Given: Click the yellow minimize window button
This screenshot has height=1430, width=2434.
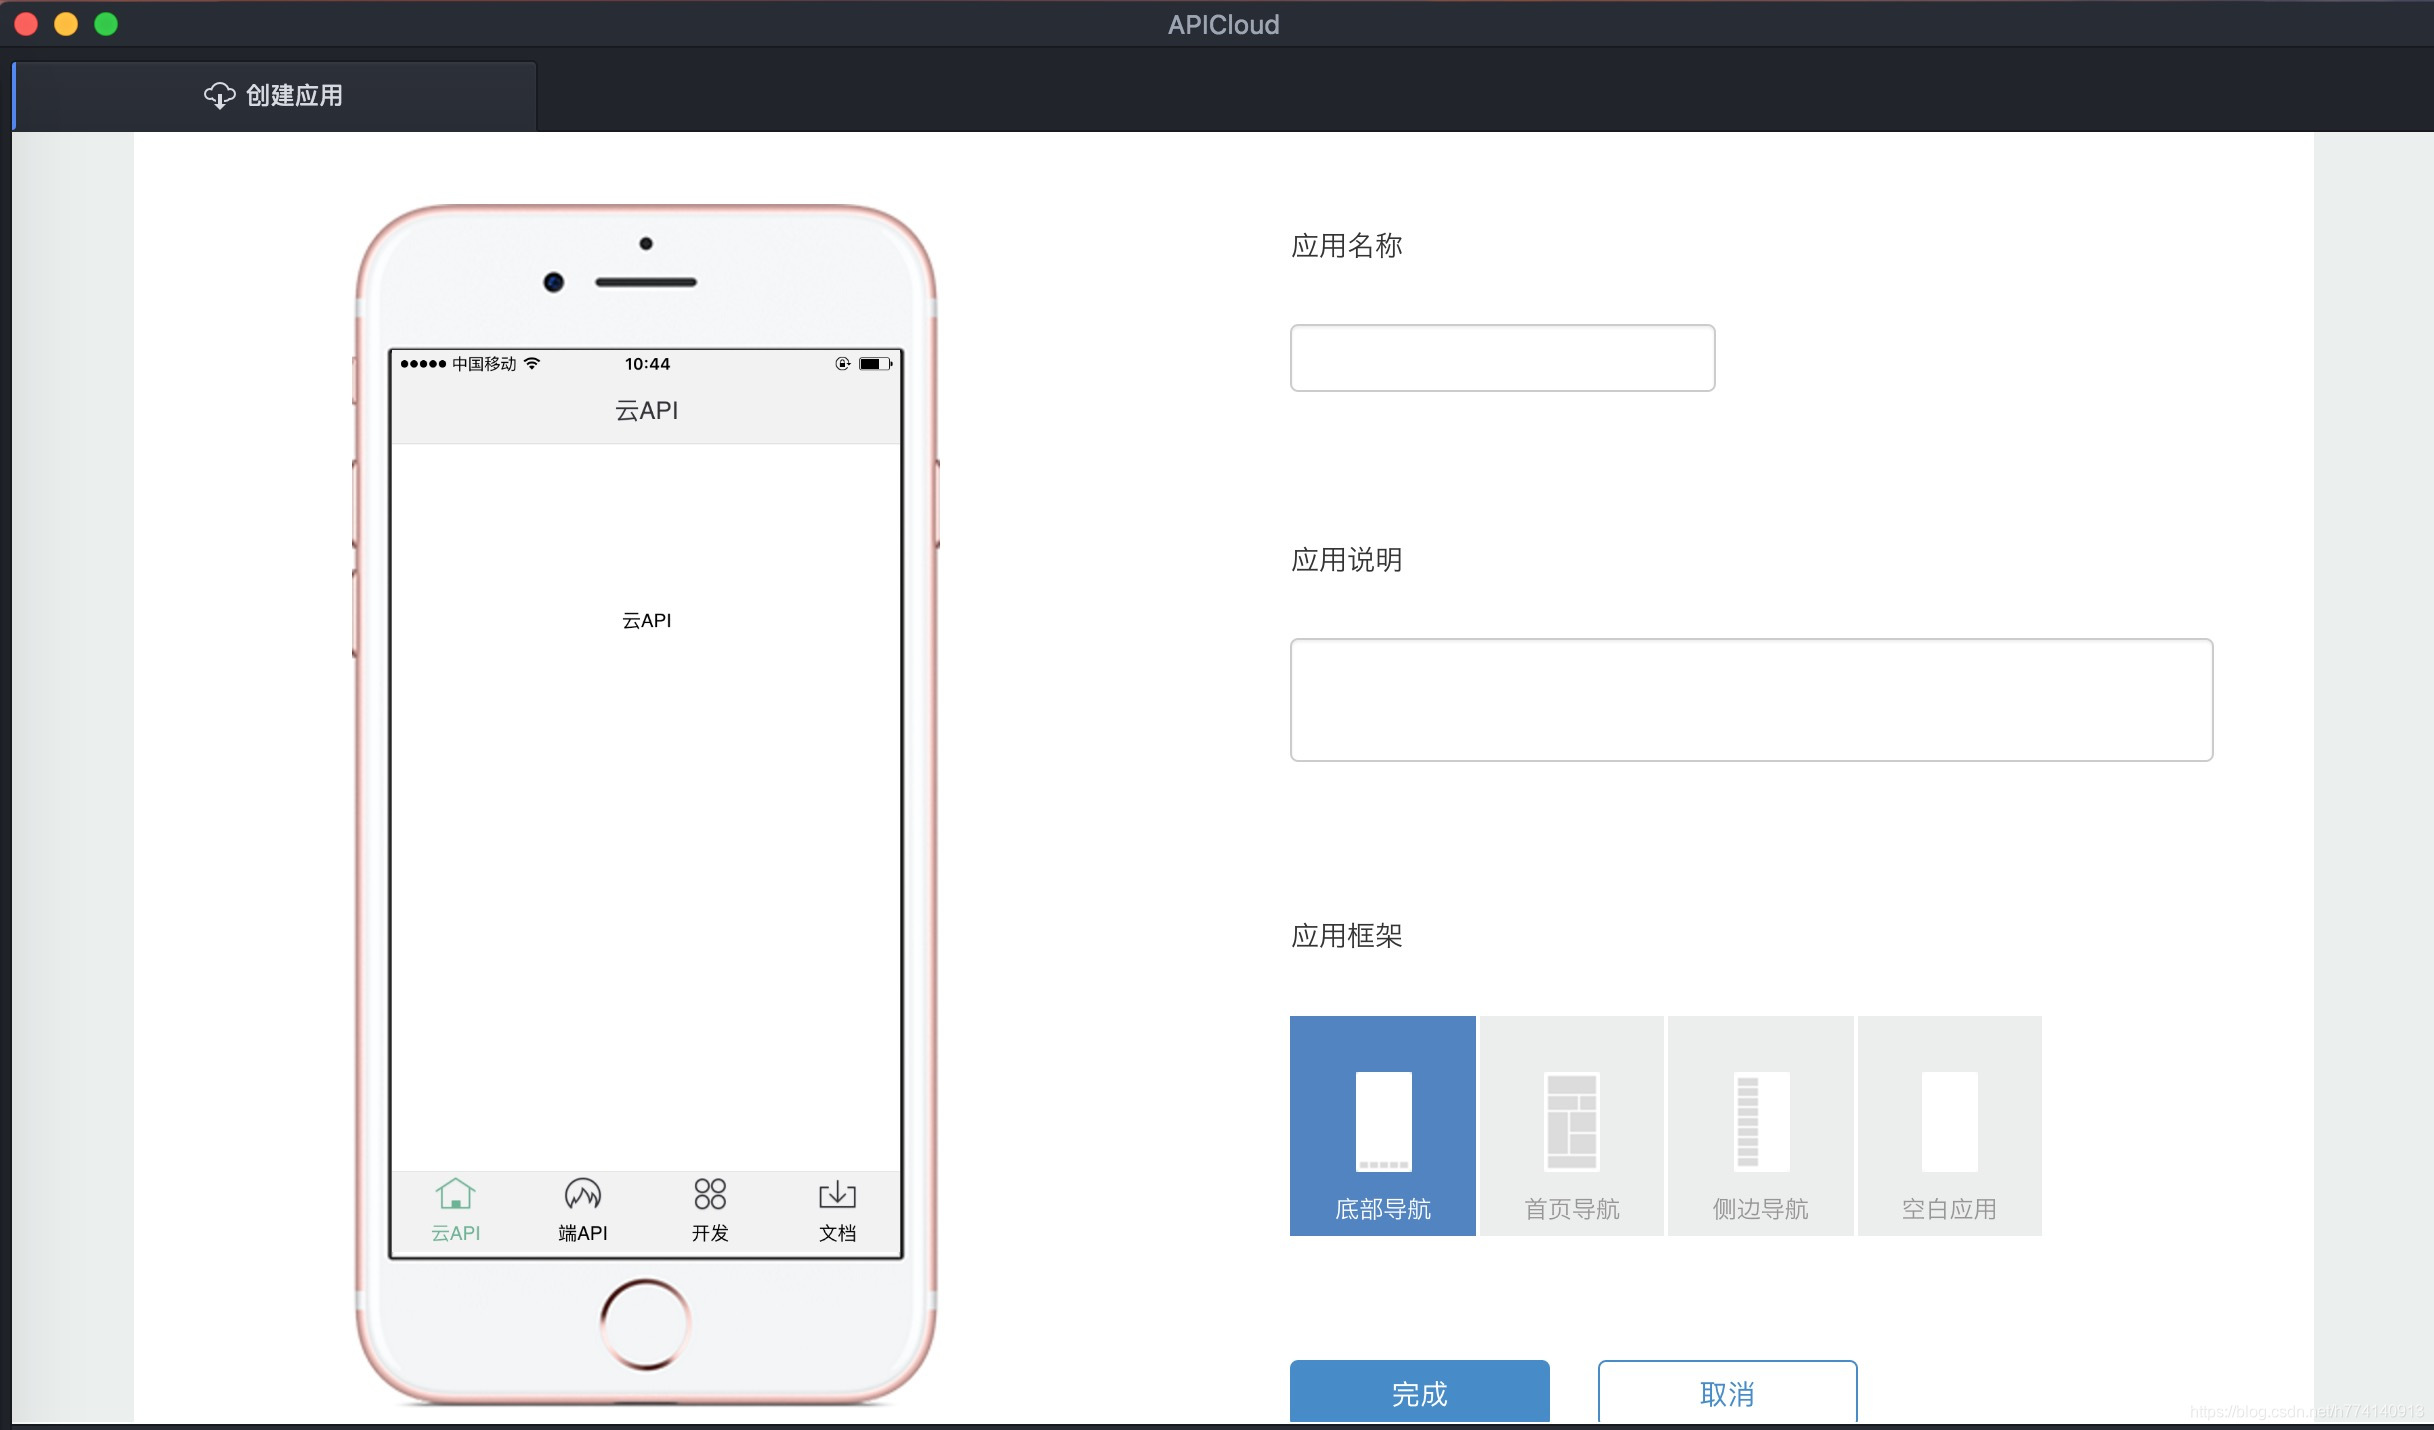Looking at the screenshot, I should [x=66, y=24].
